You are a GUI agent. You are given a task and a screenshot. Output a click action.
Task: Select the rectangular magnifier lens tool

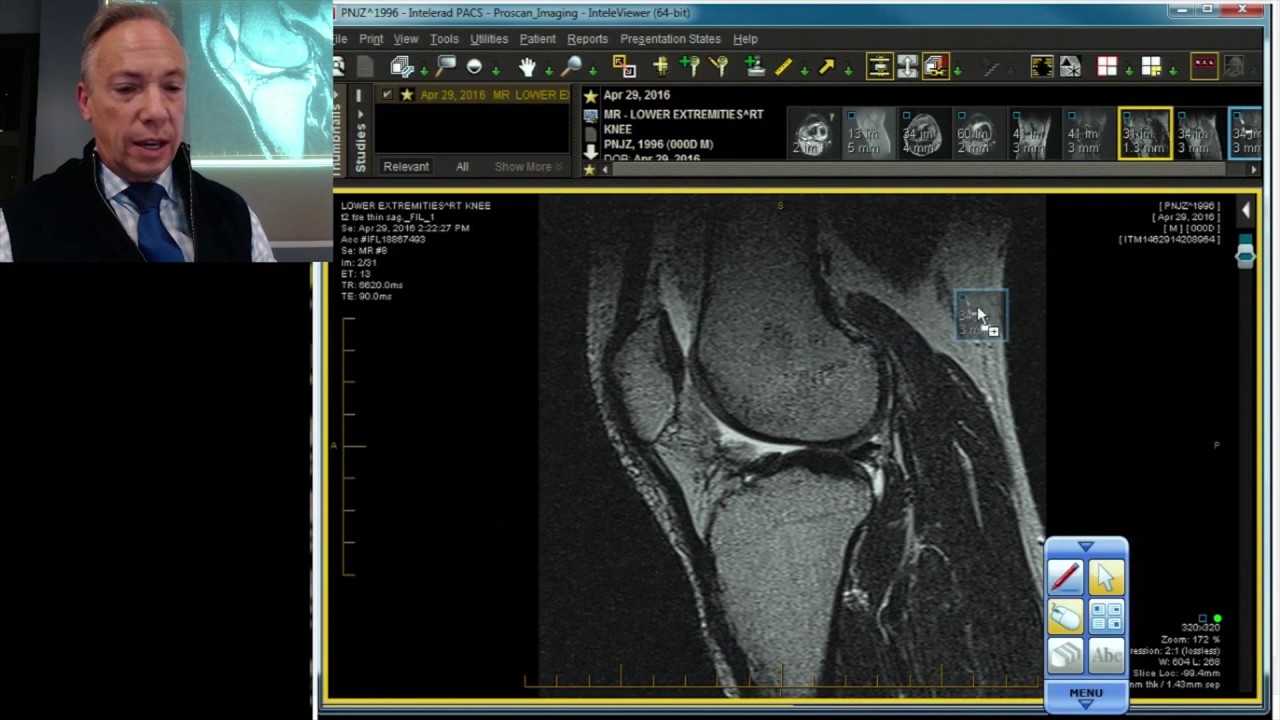446,67
